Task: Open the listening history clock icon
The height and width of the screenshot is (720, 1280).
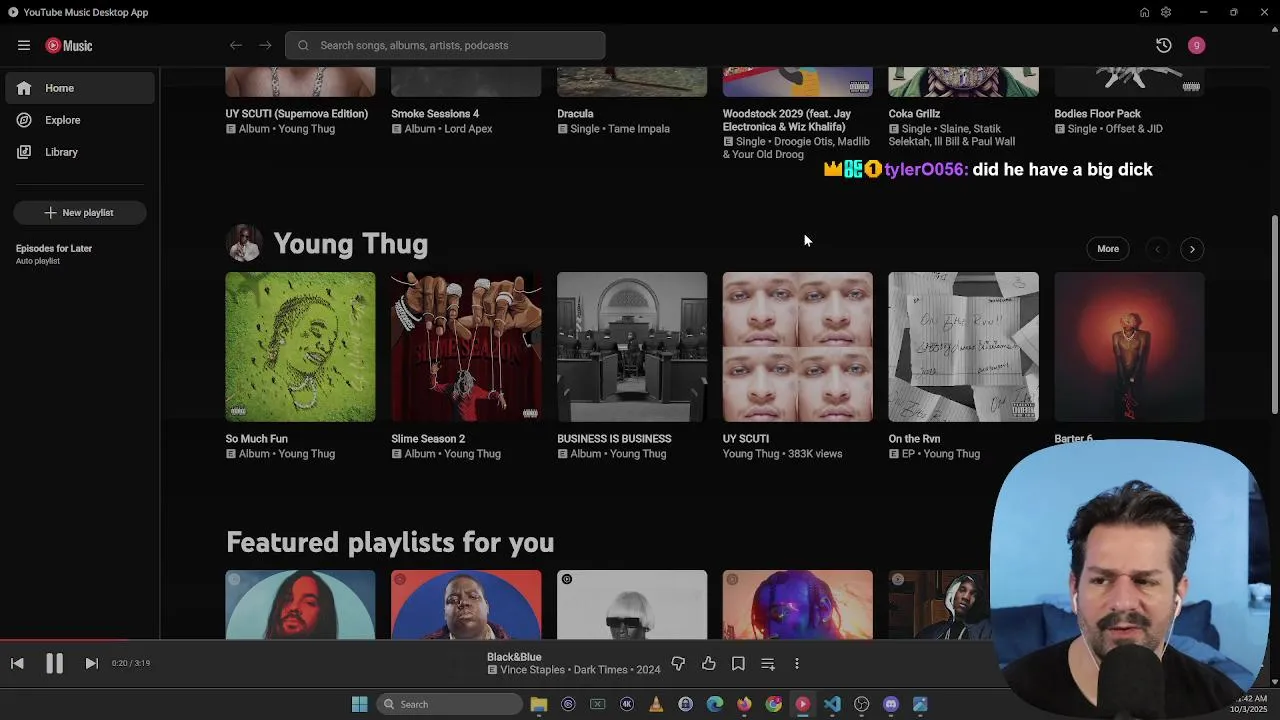Action: pos(1163,45)
